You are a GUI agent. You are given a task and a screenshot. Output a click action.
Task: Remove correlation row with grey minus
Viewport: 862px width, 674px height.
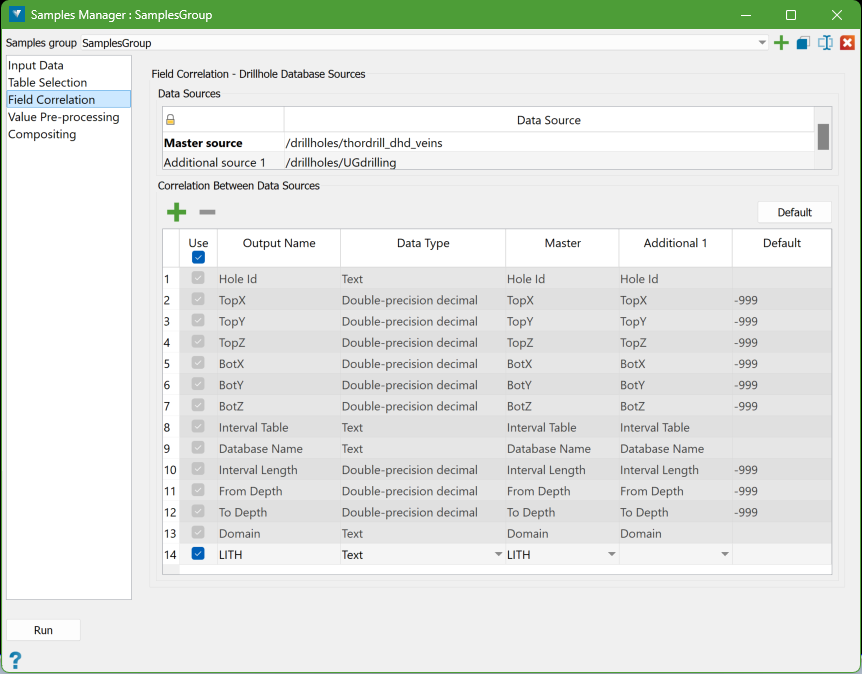pyautogui.click(x=207, y=212)
